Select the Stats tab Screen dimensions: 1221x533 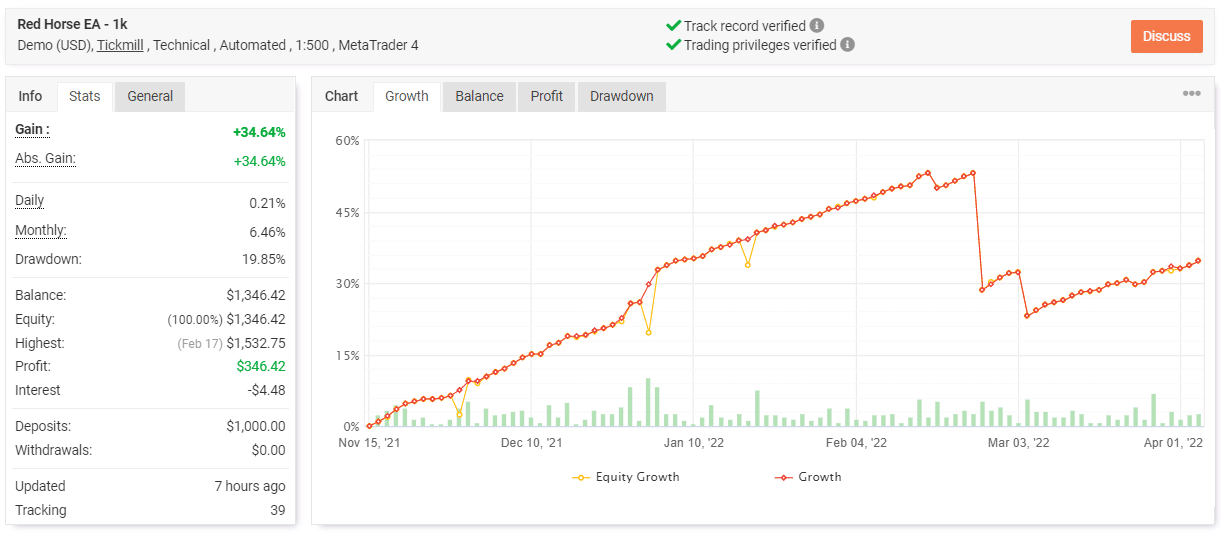85,96
